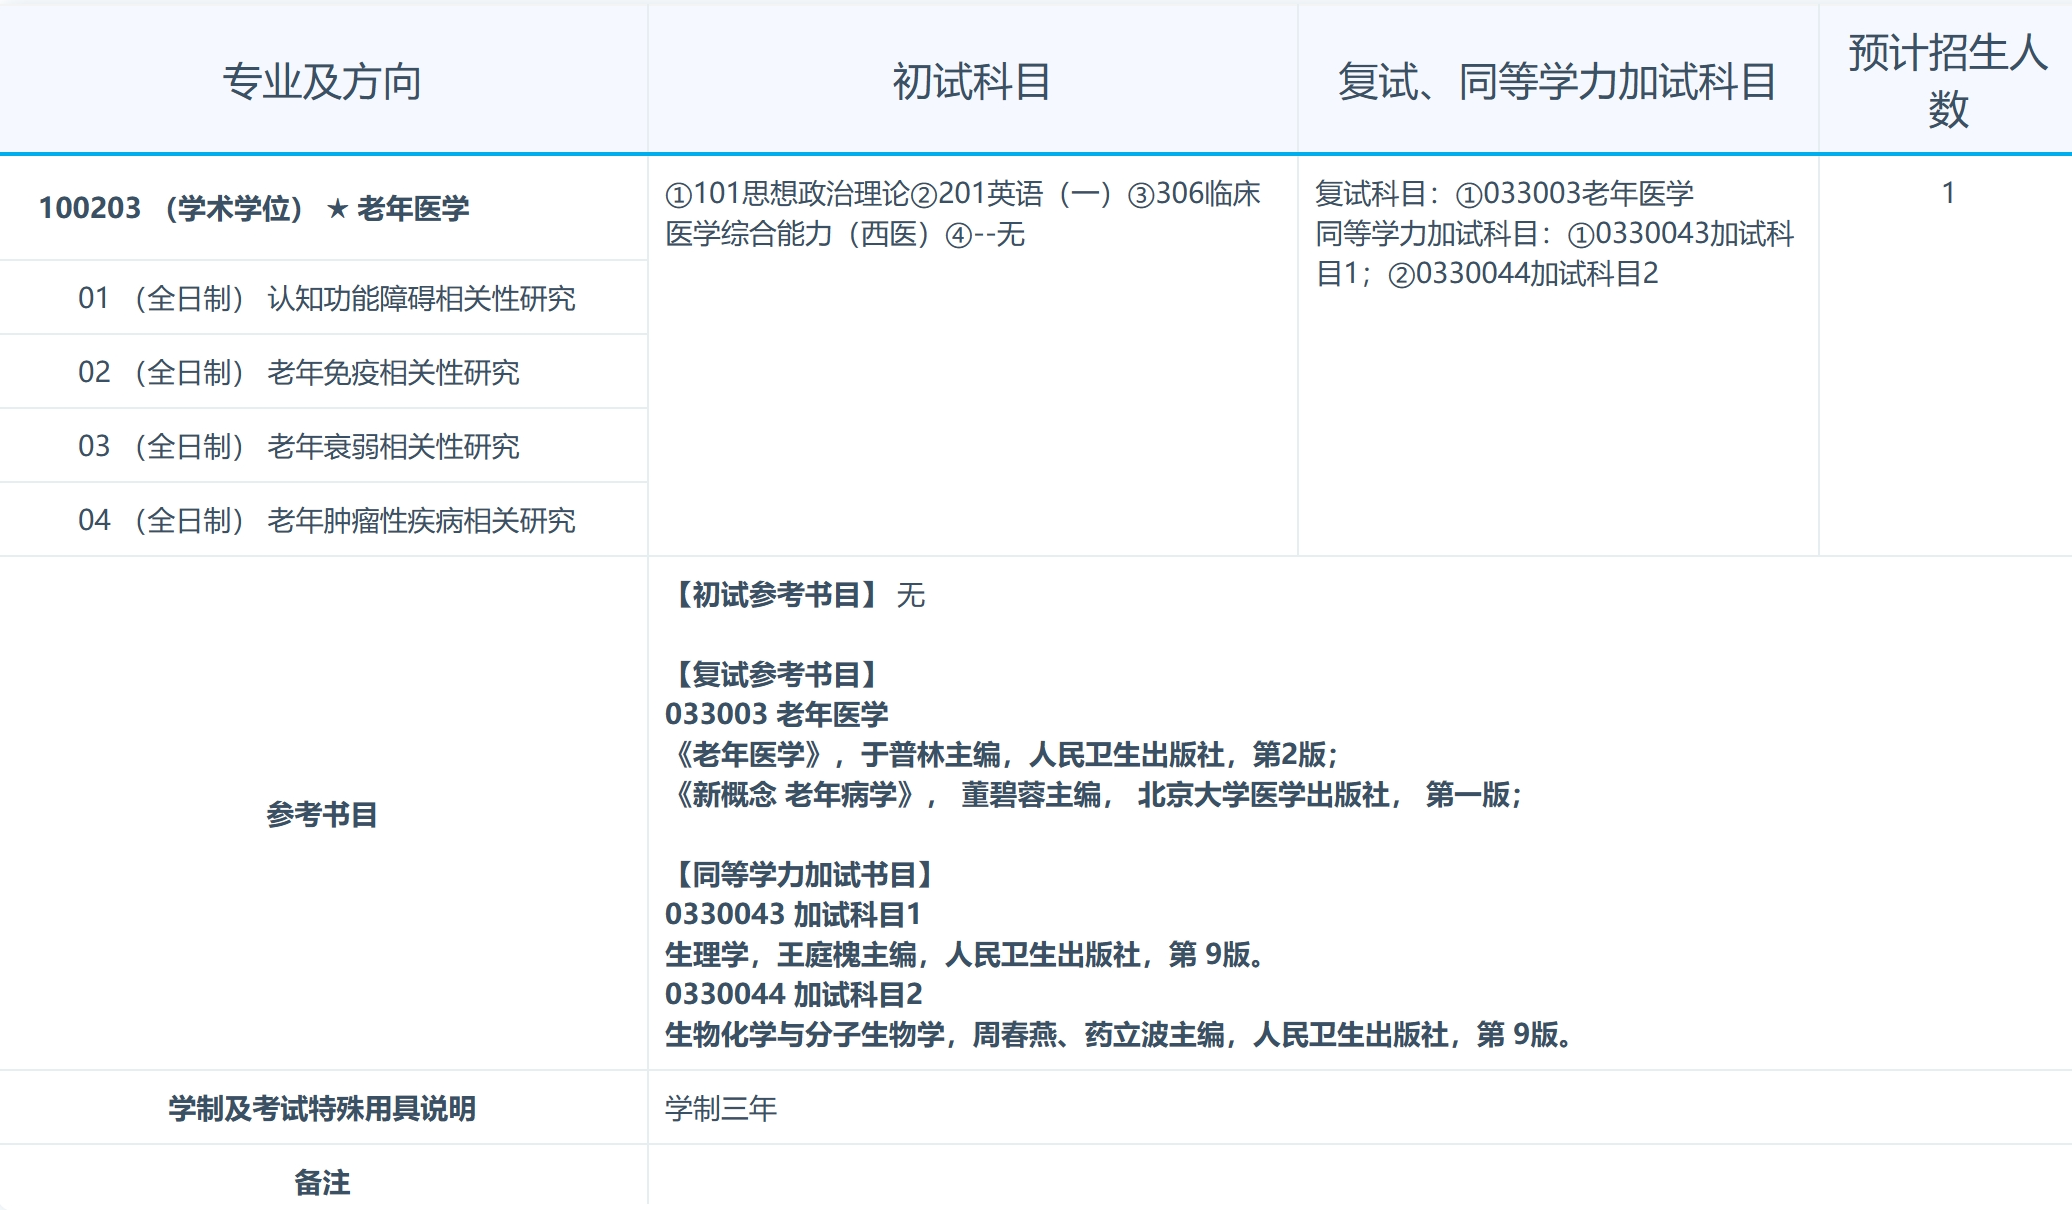Click the enrollment number 1 cell
Screen dimensions: 2072x1210
(x=1946, y=193)
